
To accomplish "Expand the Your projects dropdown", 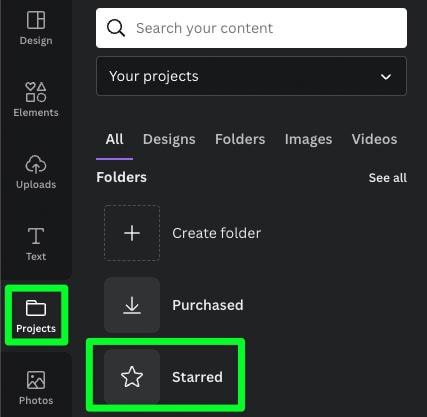I will pyautogui.click(x=251, y=76).
